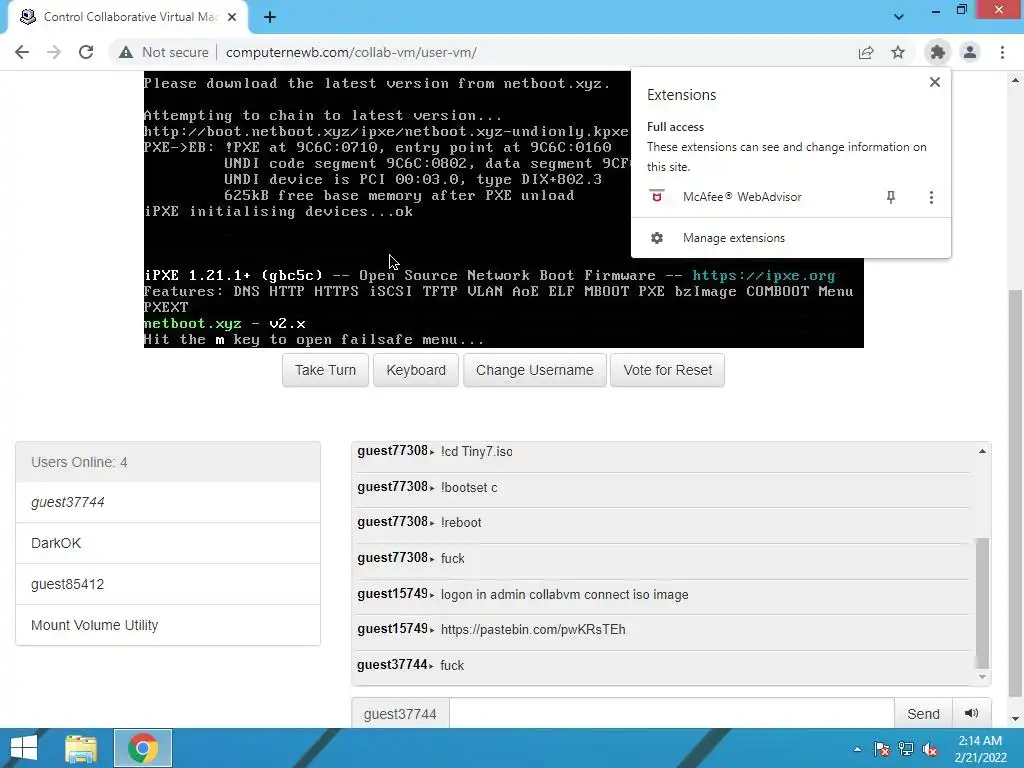
Task: Click the Users Online: 4 header
Action: (x=168, y=462)
